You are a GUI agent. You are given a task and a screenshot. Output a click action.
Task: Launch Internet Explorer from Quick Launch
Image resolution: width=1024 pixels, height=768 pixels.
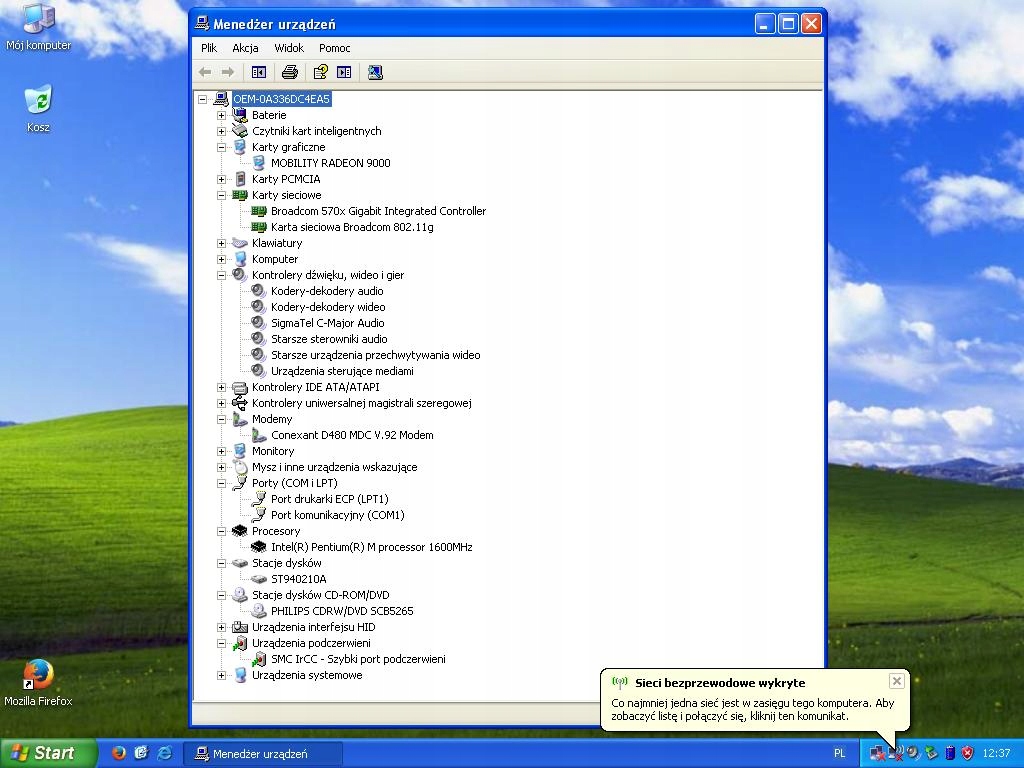tap(165, 753)
